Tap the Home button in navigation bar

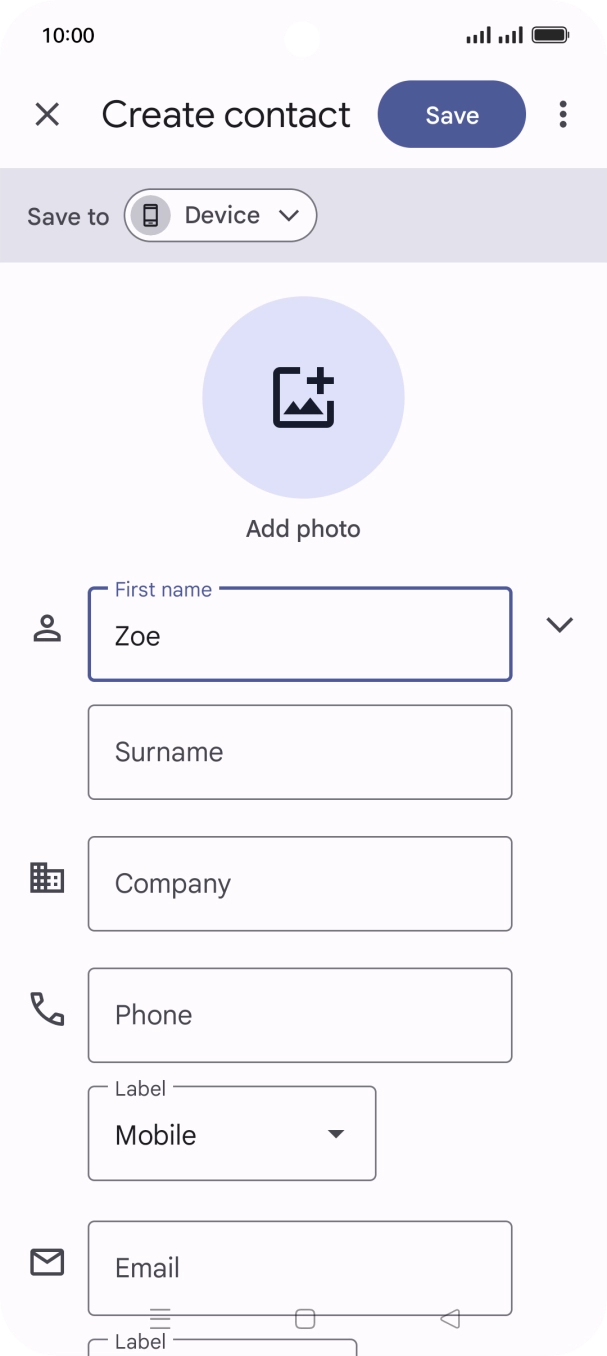pos(303,1320)
